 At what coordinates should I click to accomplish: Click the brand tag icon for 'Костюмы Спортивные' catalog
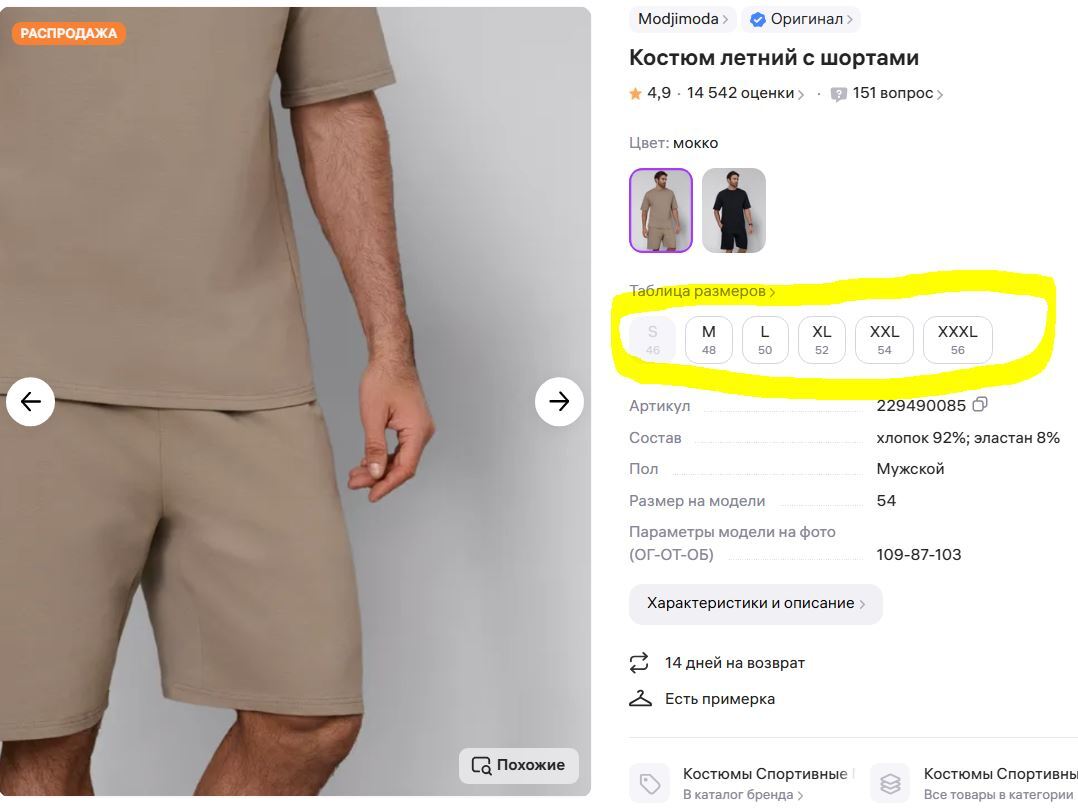point(649,781)
